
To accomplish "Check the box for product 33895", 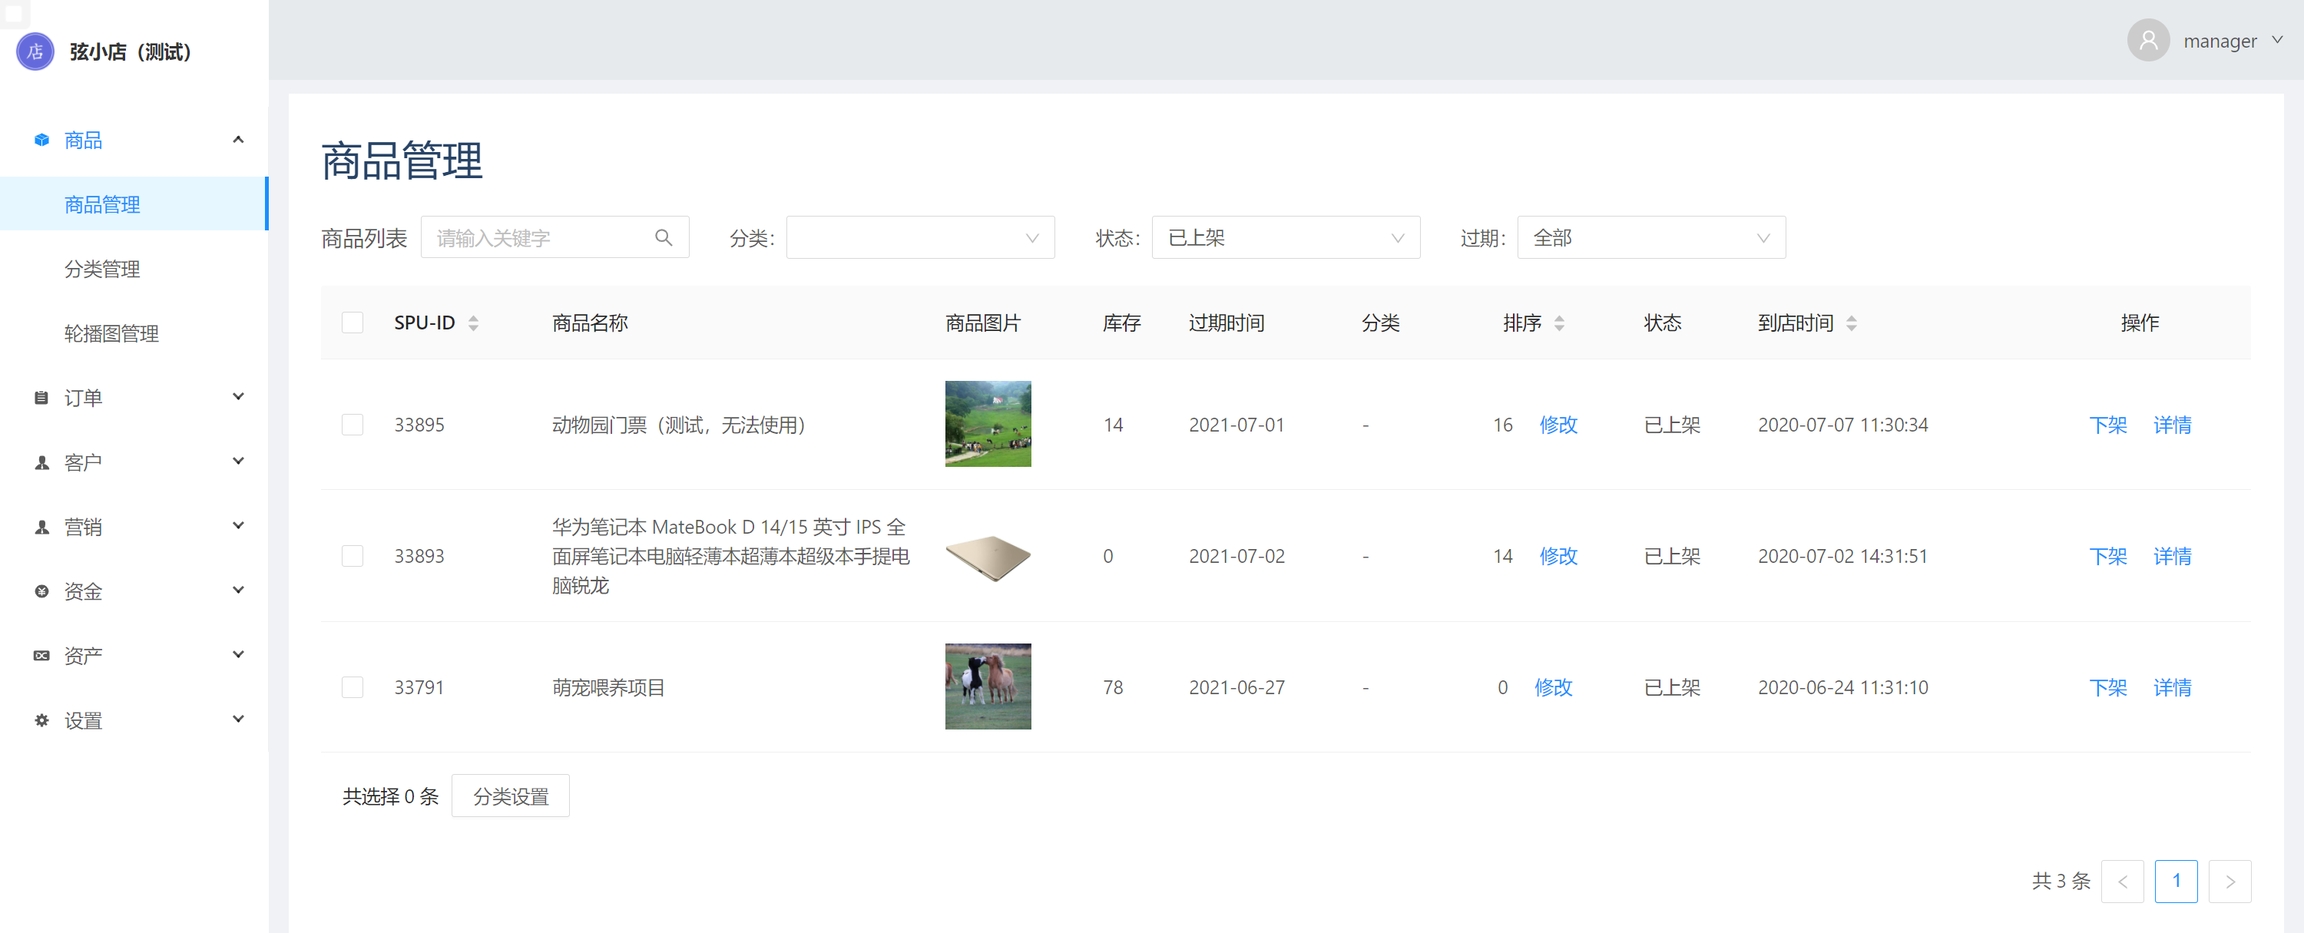I will 352,425.
